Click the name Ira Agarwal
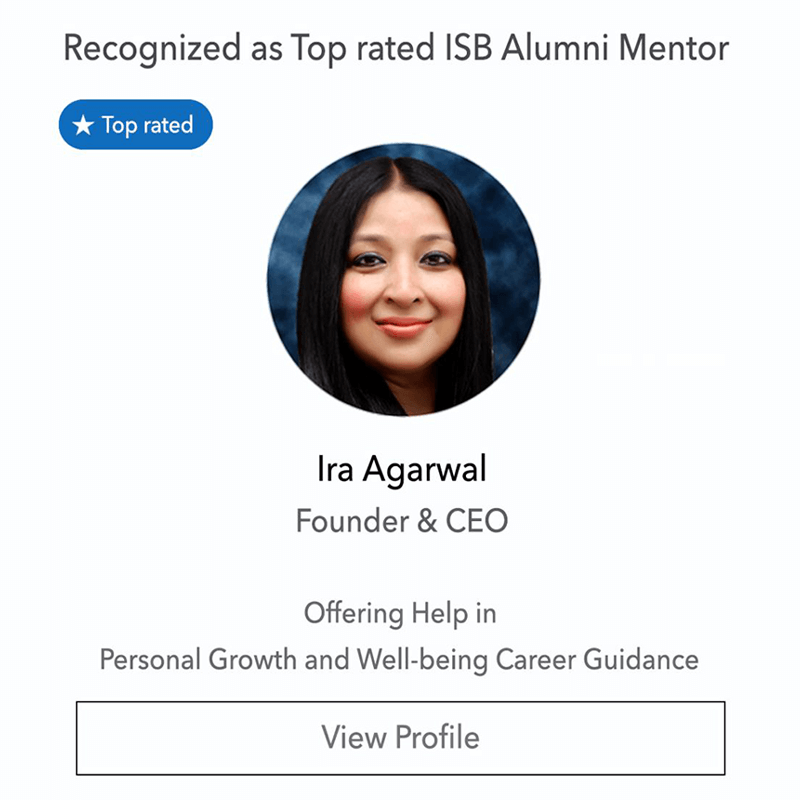 401,469
